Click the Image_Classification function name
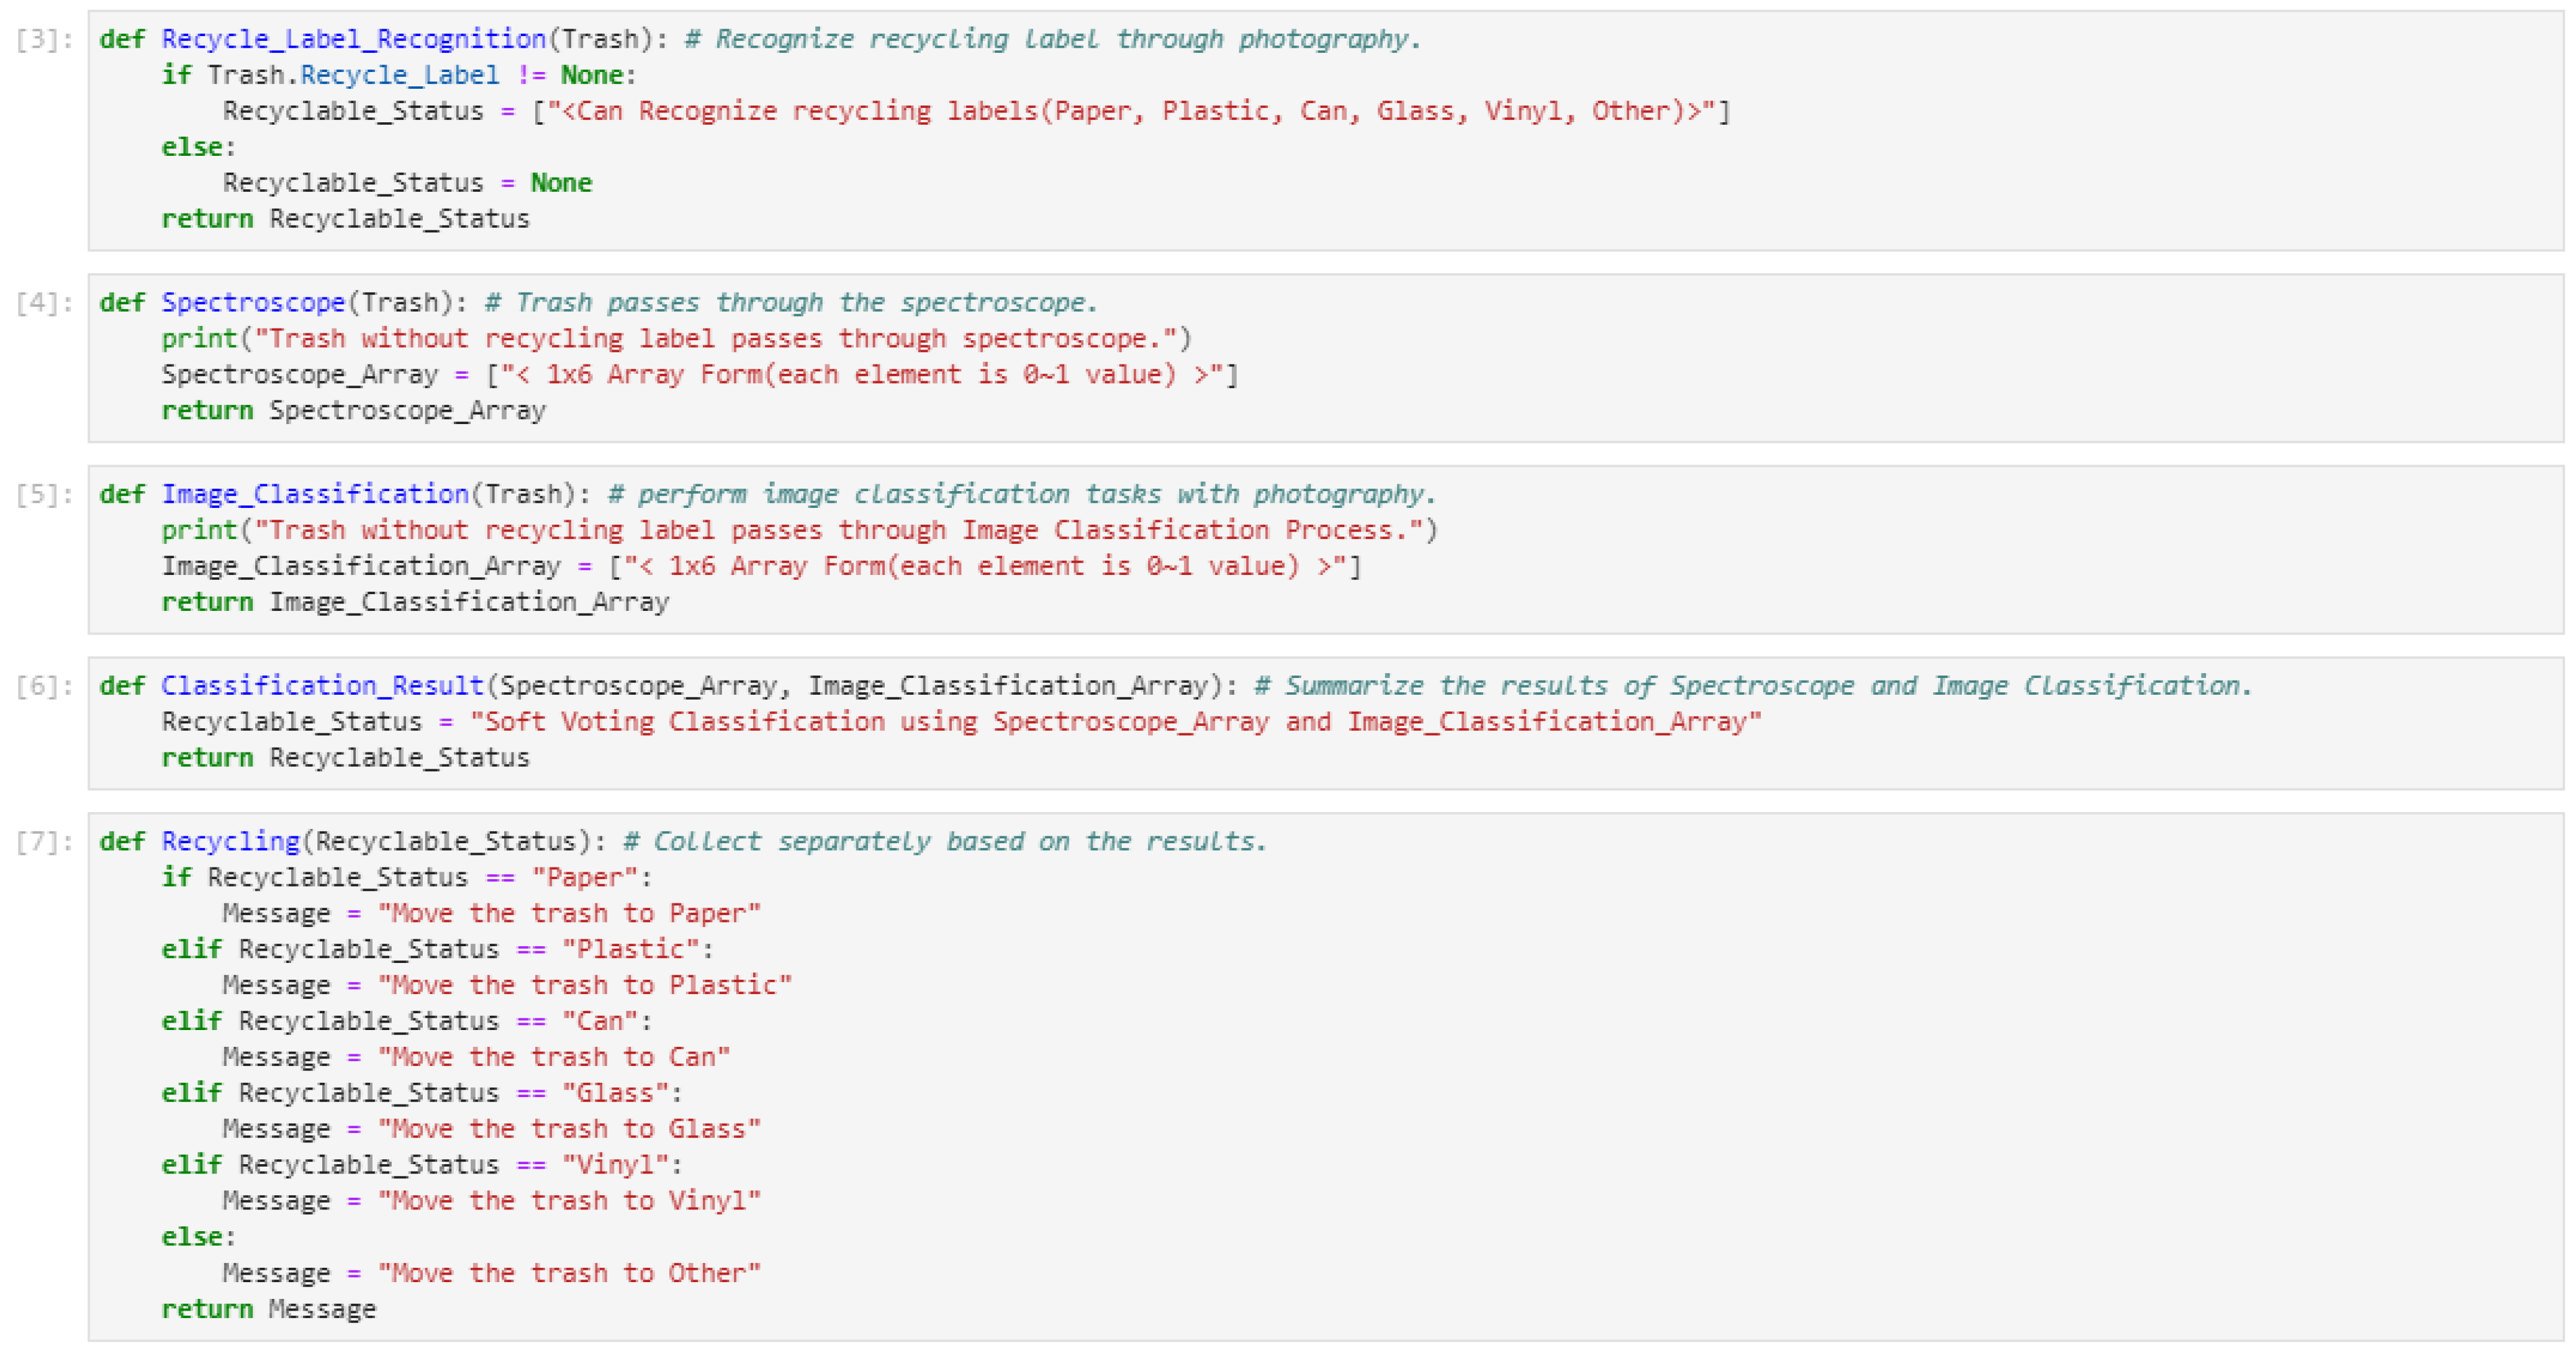Viewport: 2576px width, 1356px height. pyautogui.click(x=315, y=494)
